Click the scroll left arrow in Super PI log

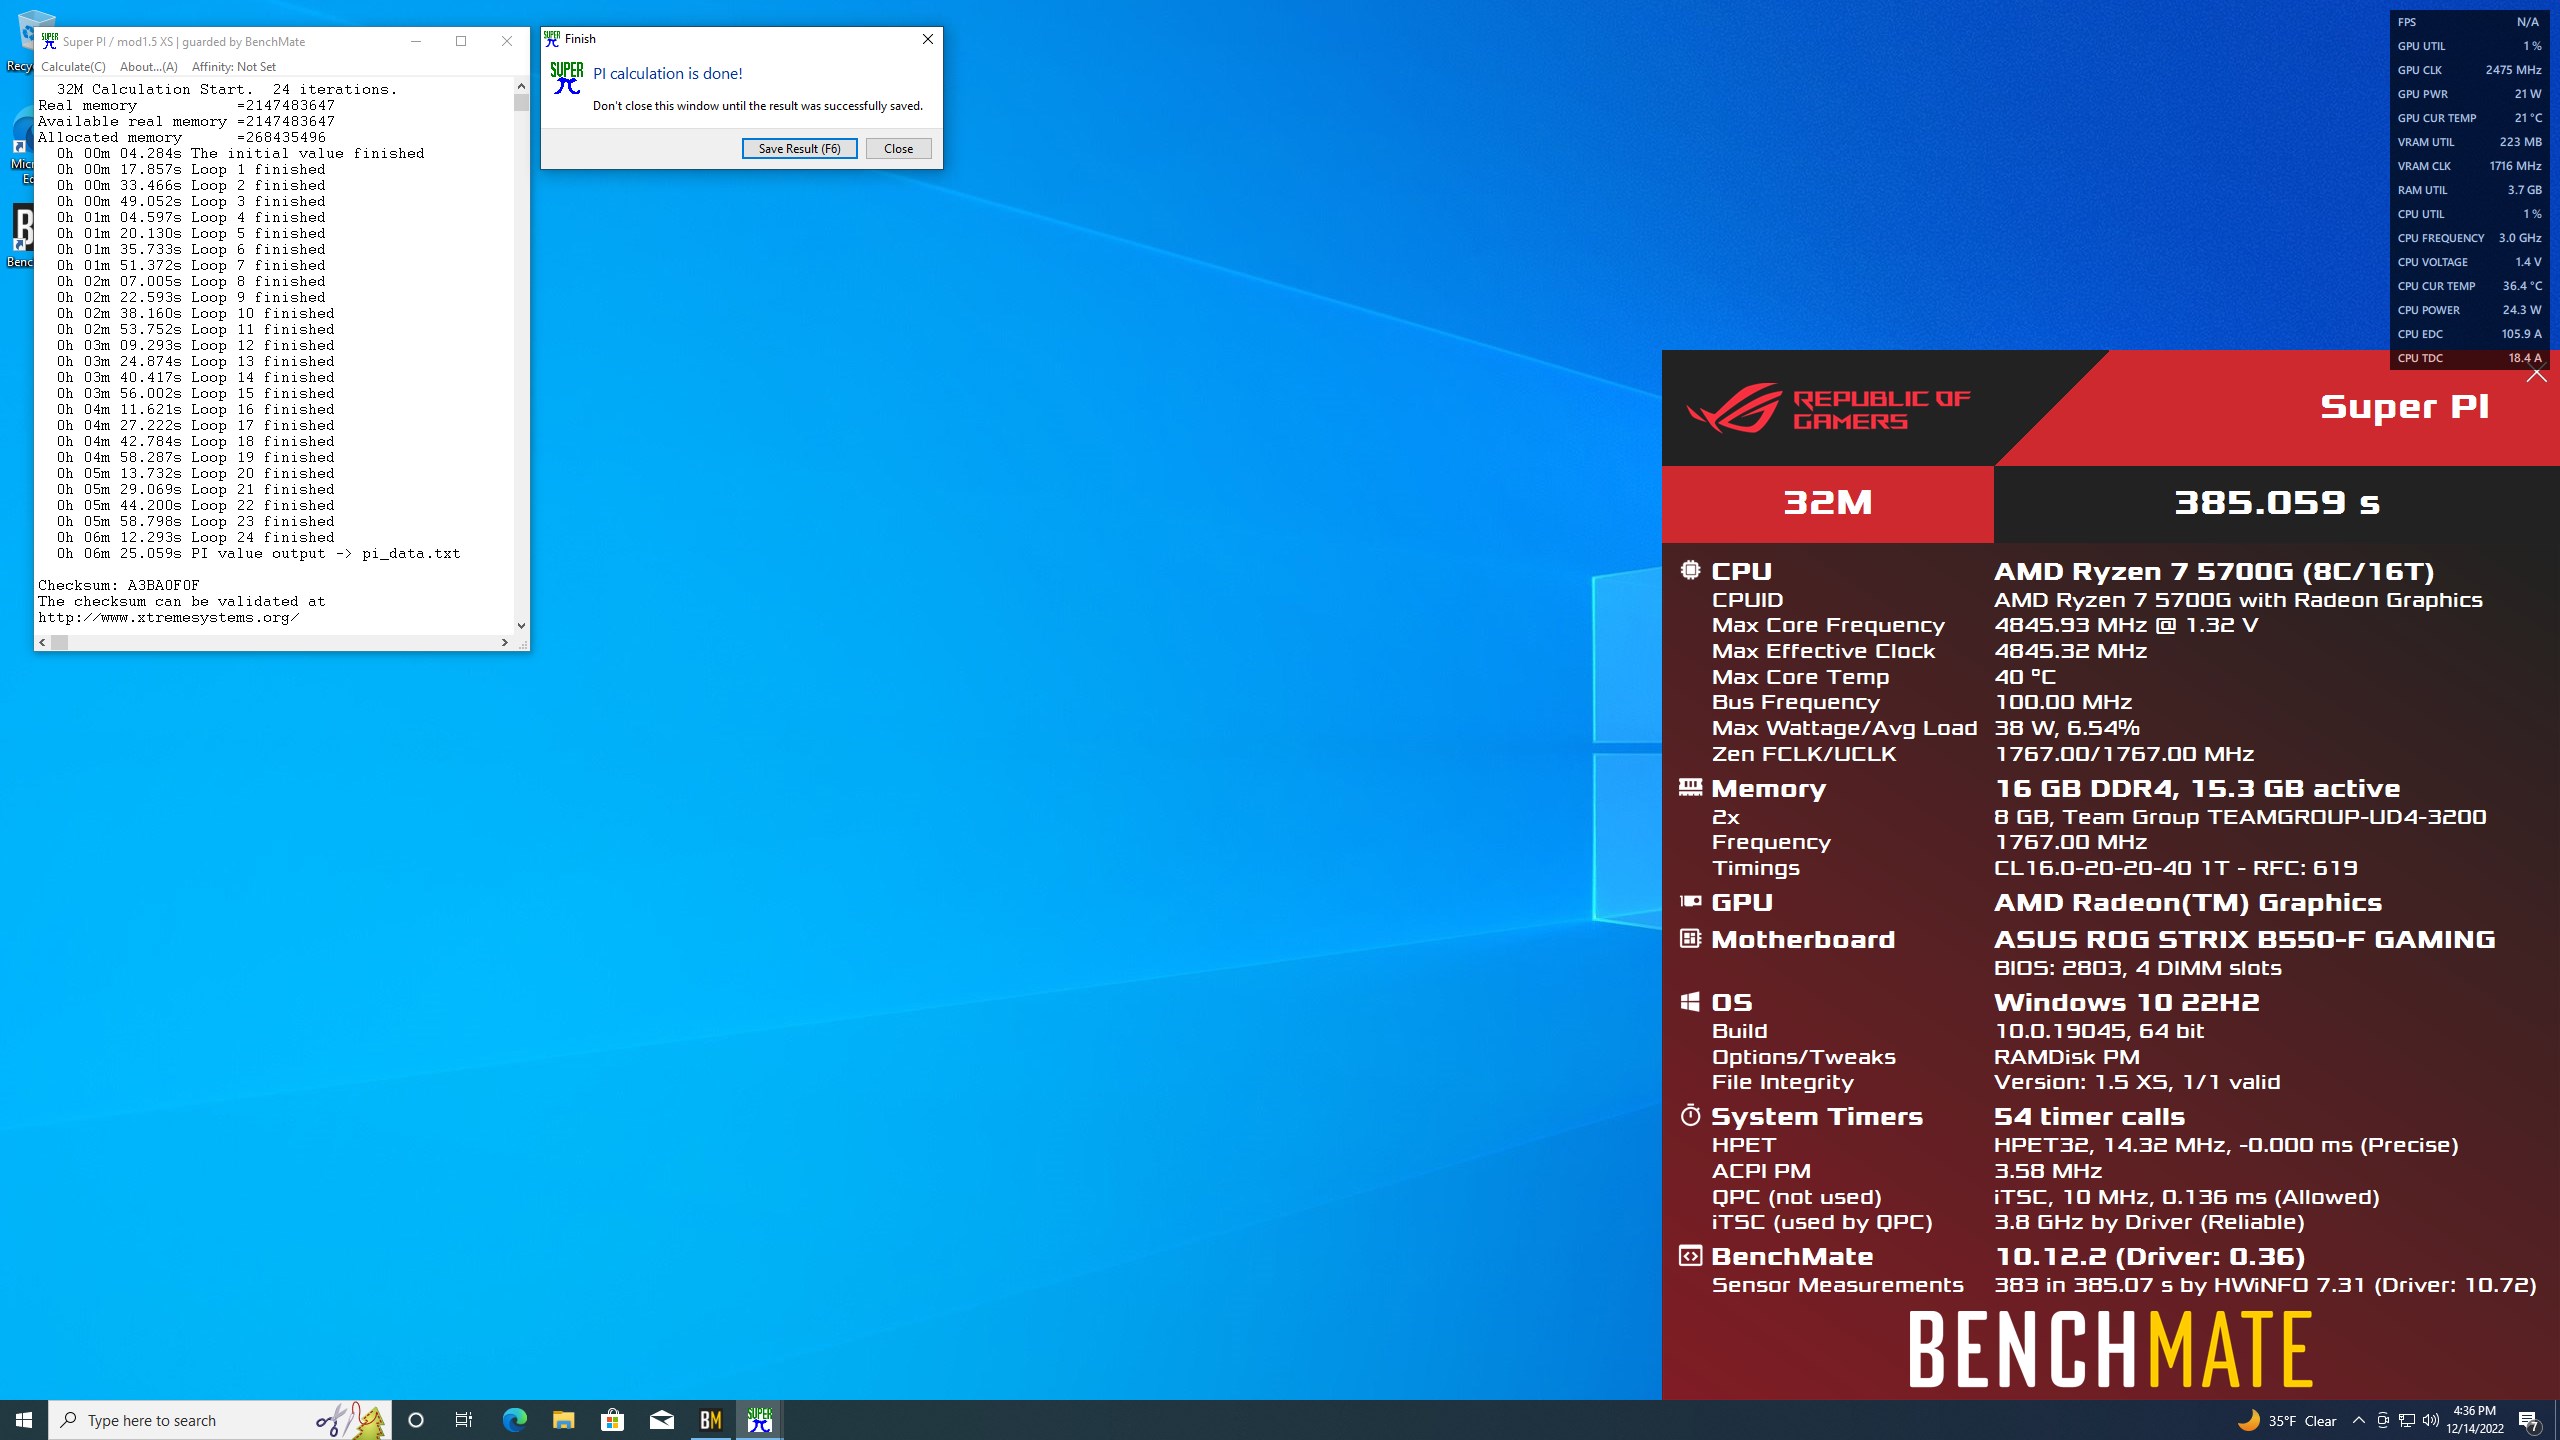coord(42,643)
